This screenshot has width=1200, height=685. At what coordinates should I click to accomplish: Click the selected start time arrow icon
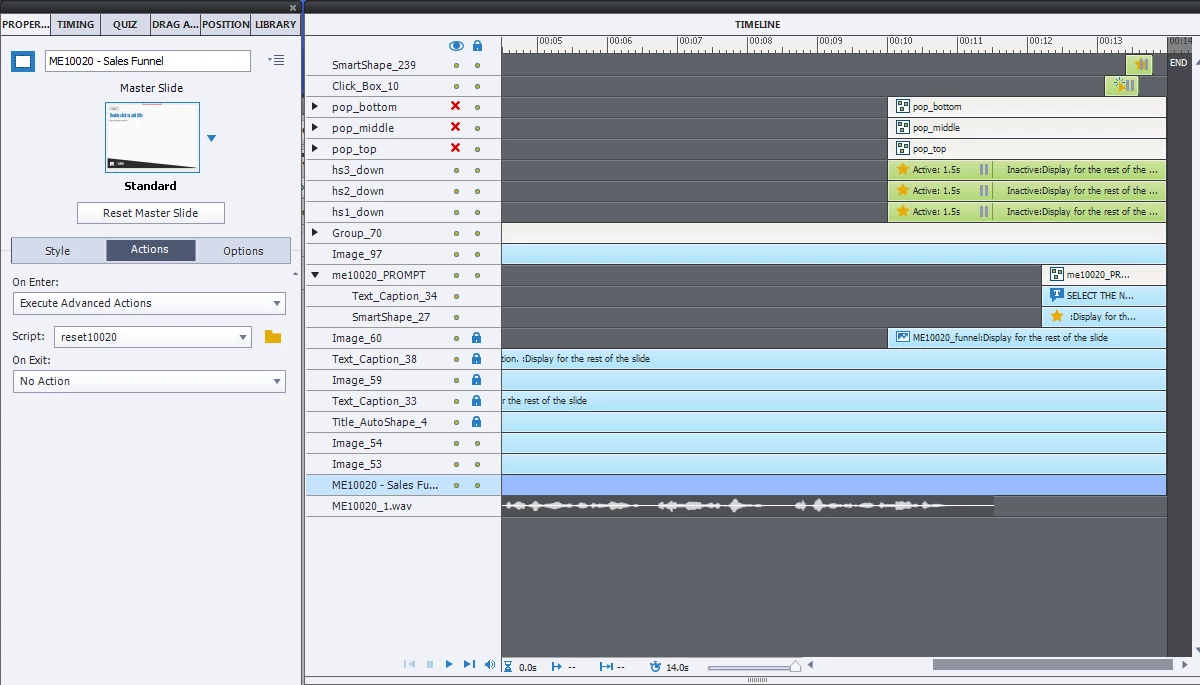(x=557, y=666)
